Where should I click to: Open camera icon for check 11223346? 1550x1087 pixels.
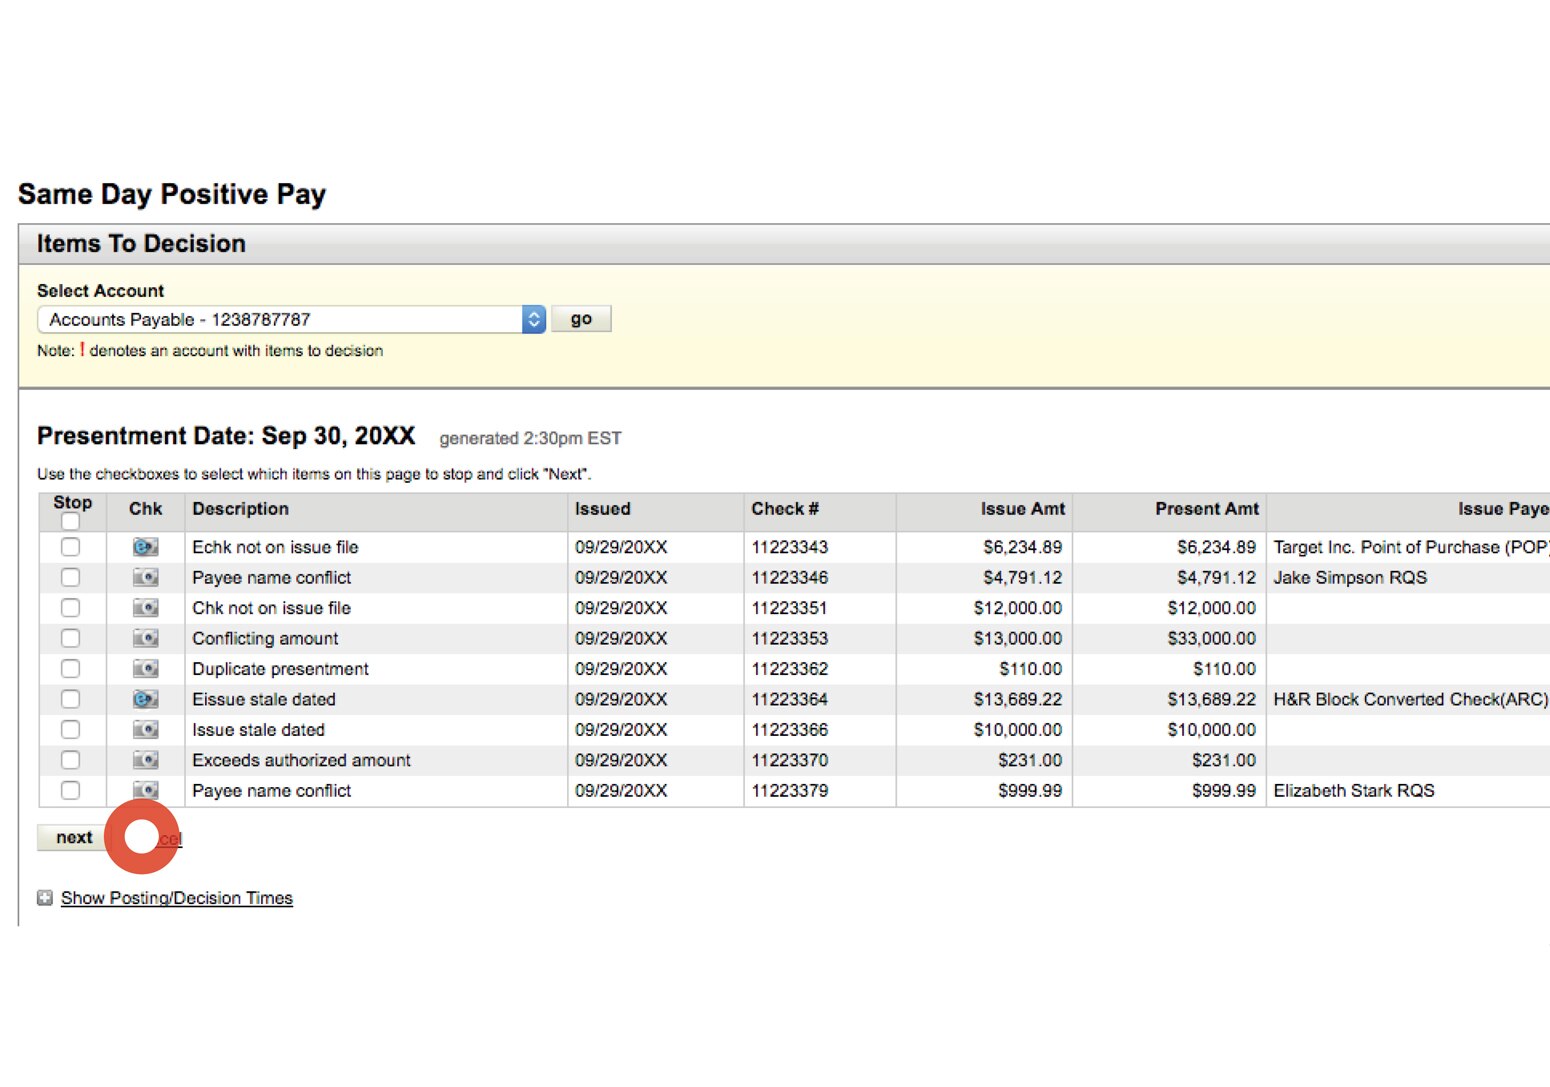pos(144,577)
